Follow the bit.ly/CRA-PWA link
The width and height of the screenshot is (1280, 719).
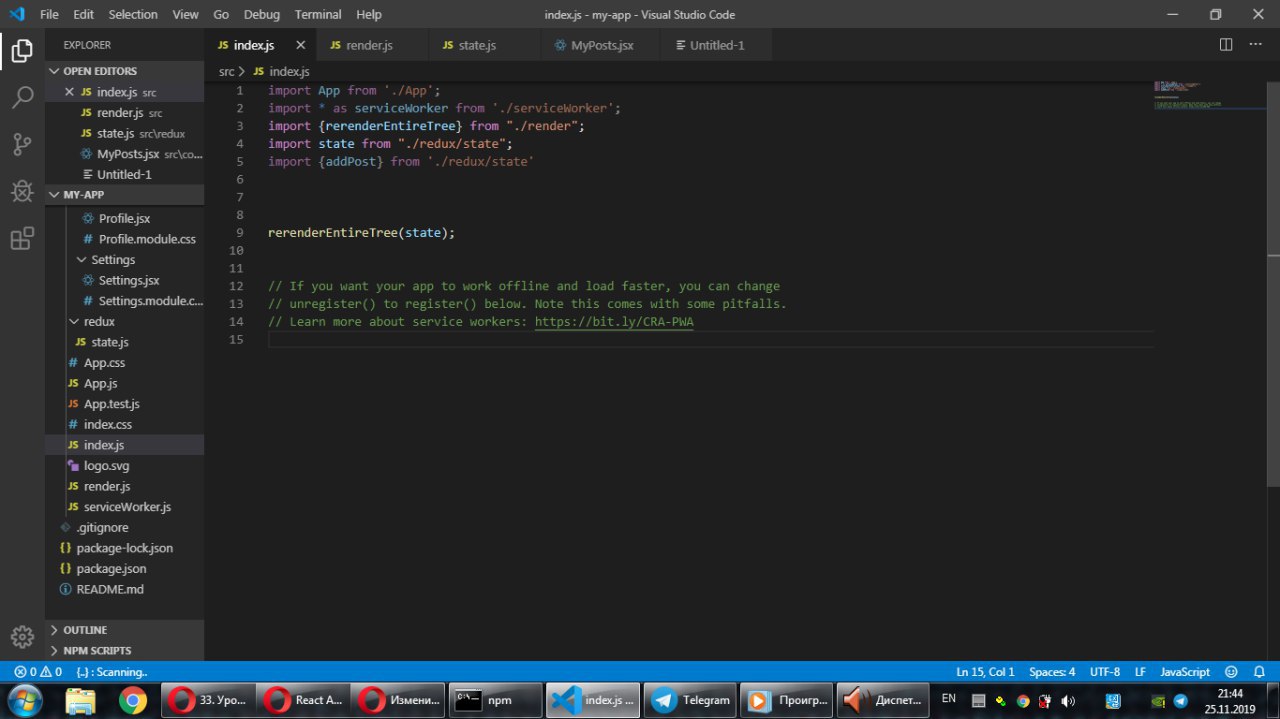point(614,322)
